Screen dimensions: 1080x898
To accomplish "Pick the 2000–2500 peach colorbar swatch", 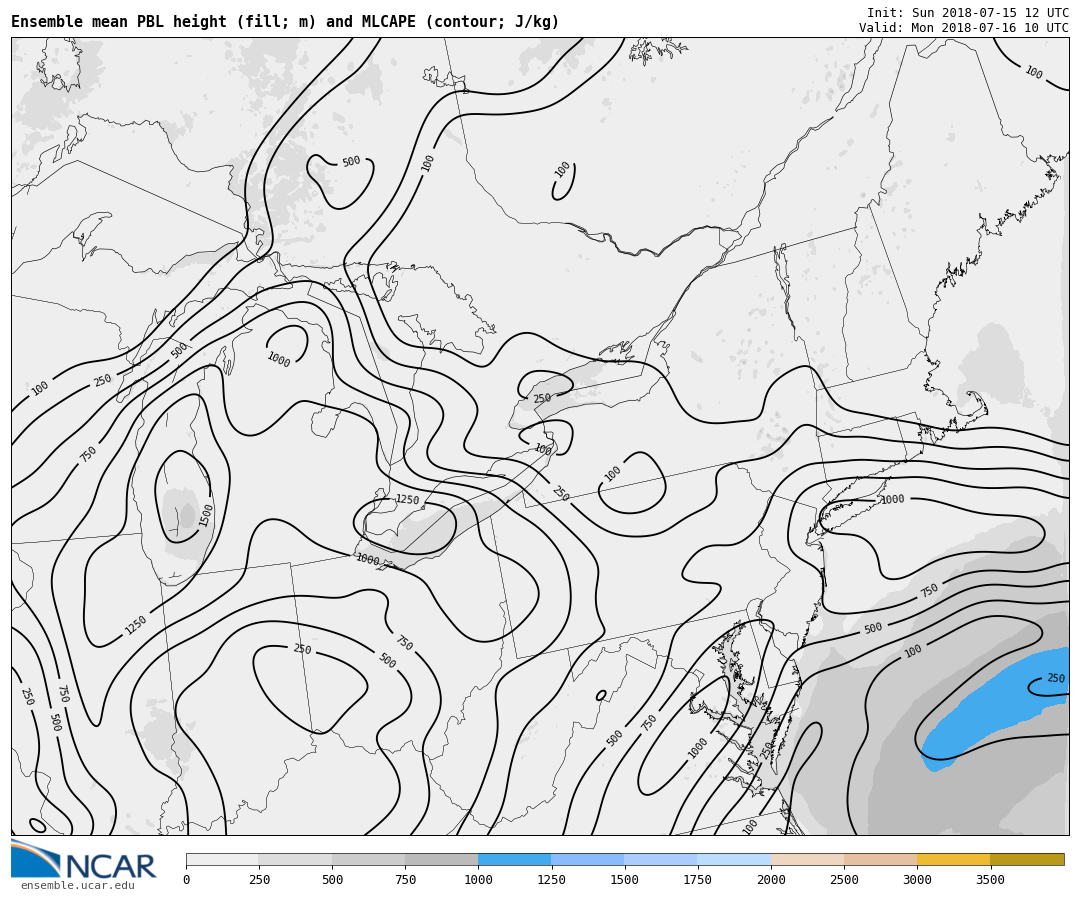I will [807, 859].
